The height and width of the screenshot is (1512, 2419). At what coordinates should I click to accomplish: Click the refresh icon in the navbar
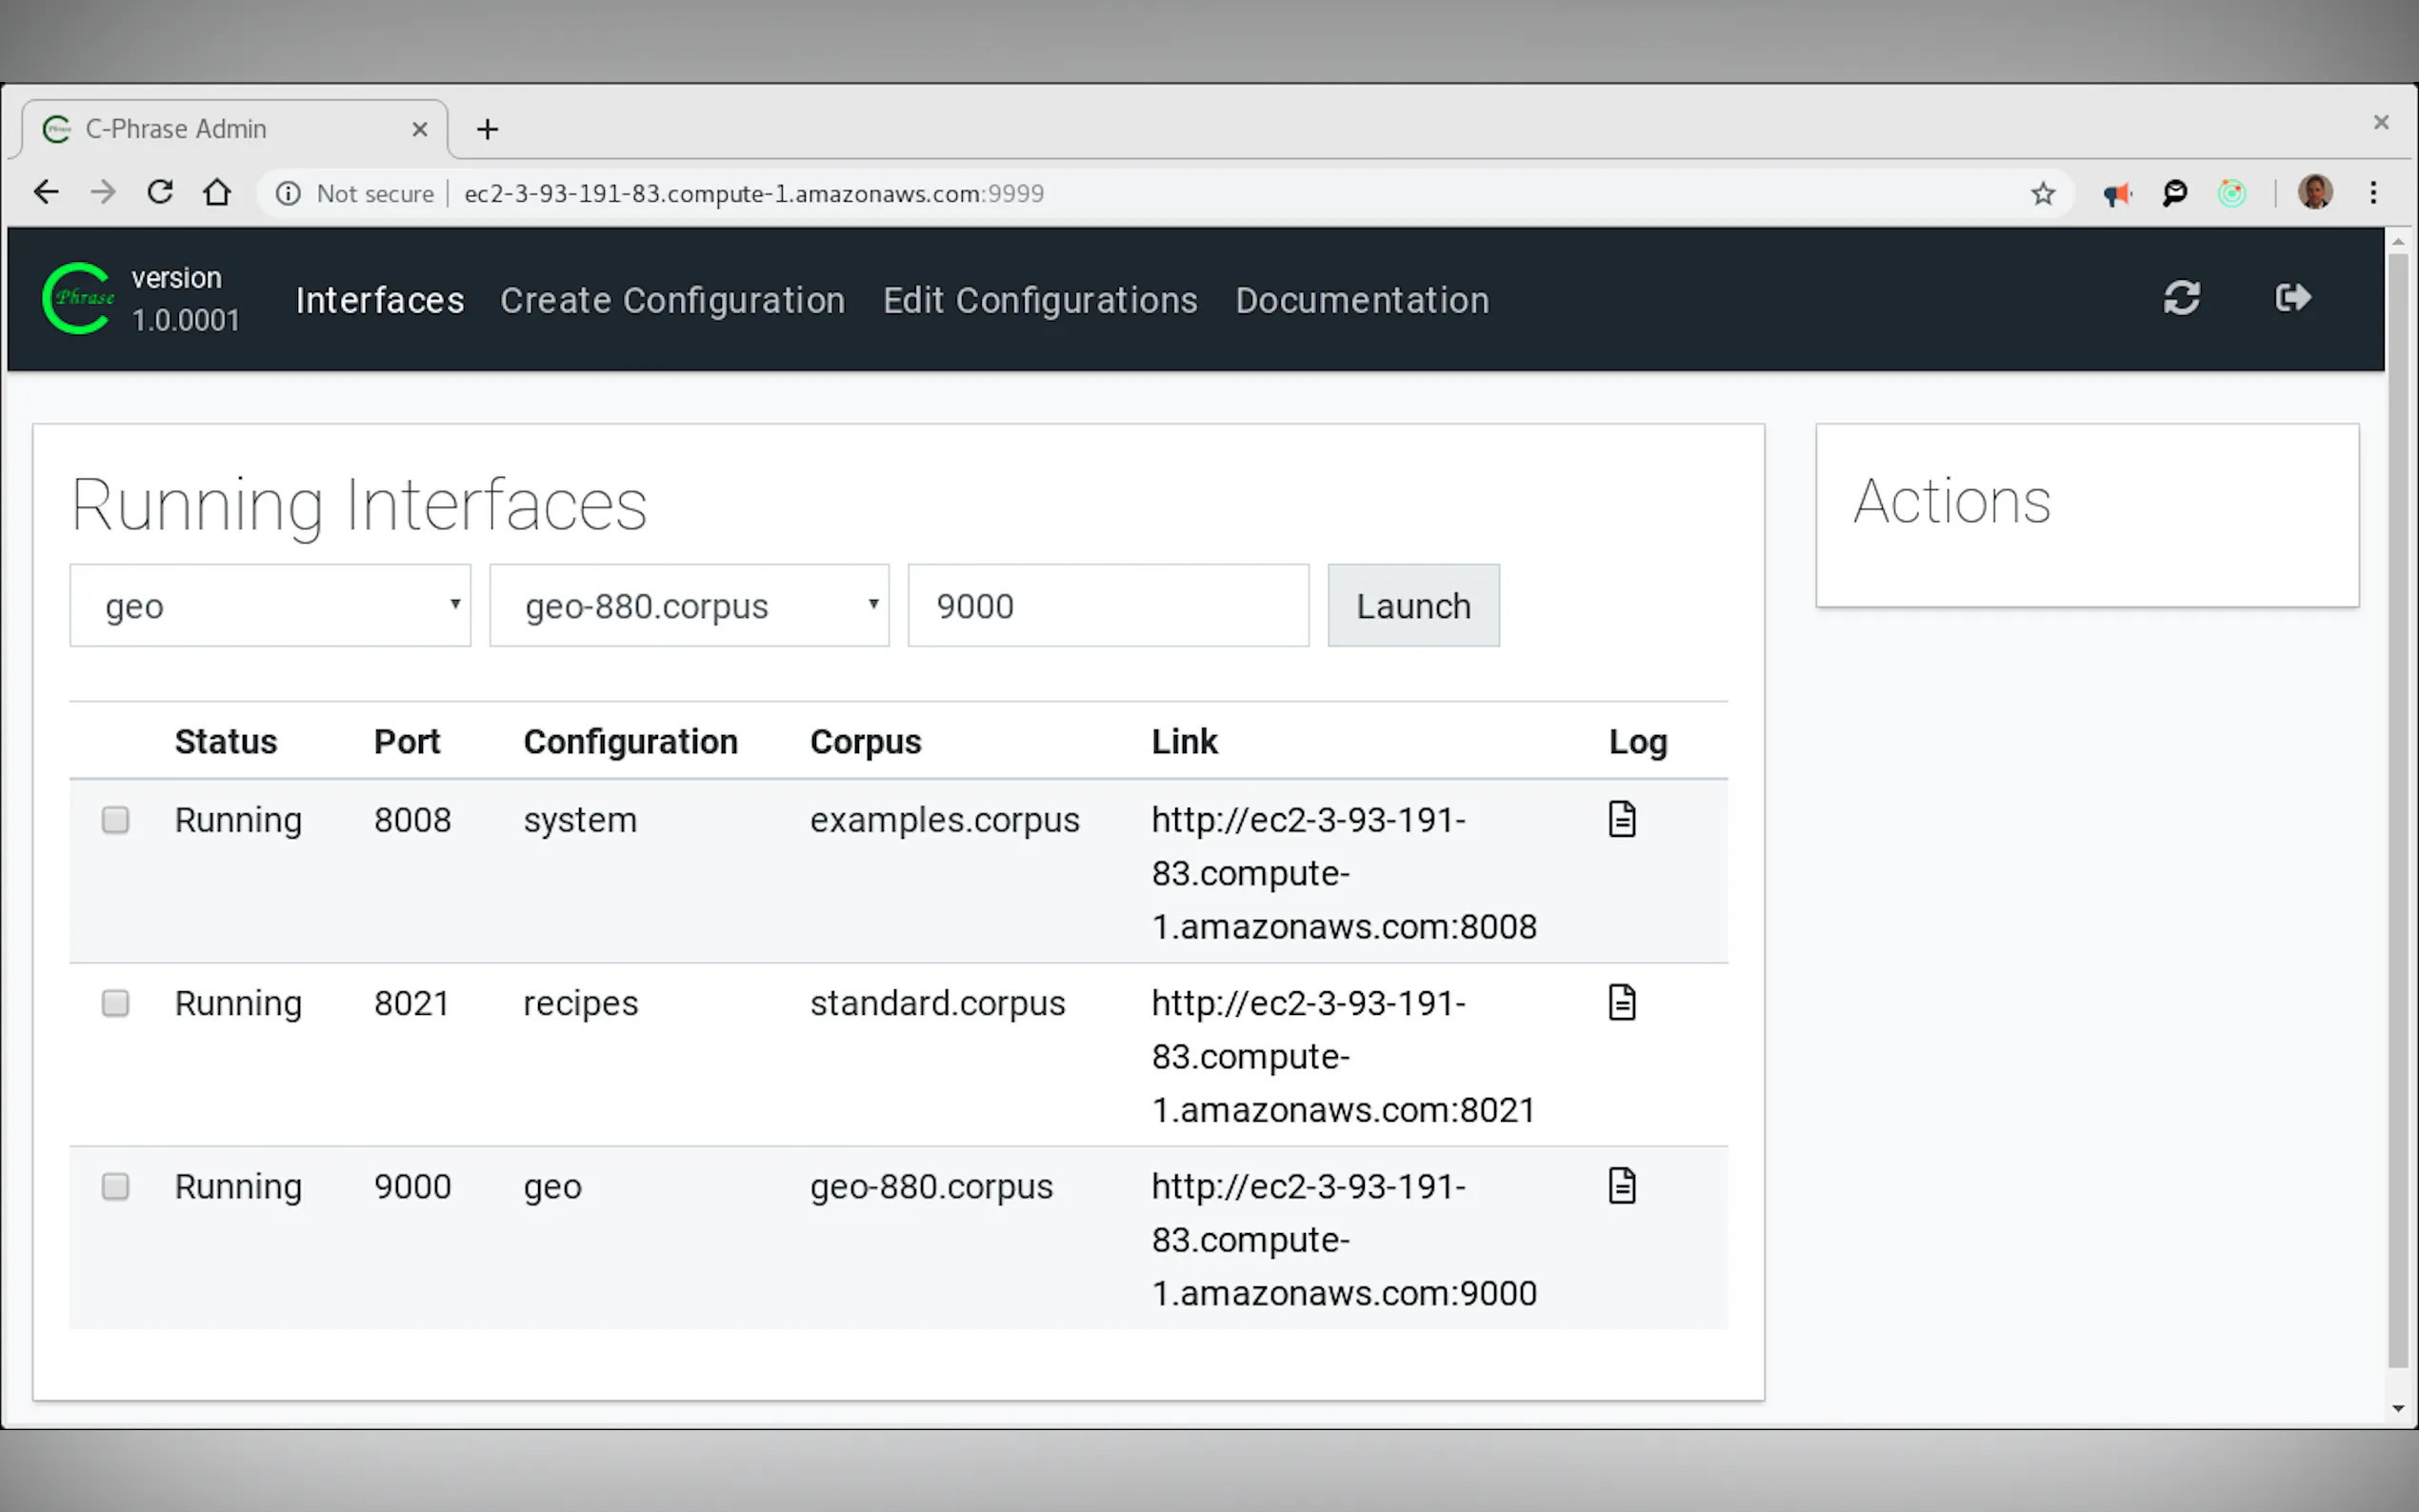2181,298
